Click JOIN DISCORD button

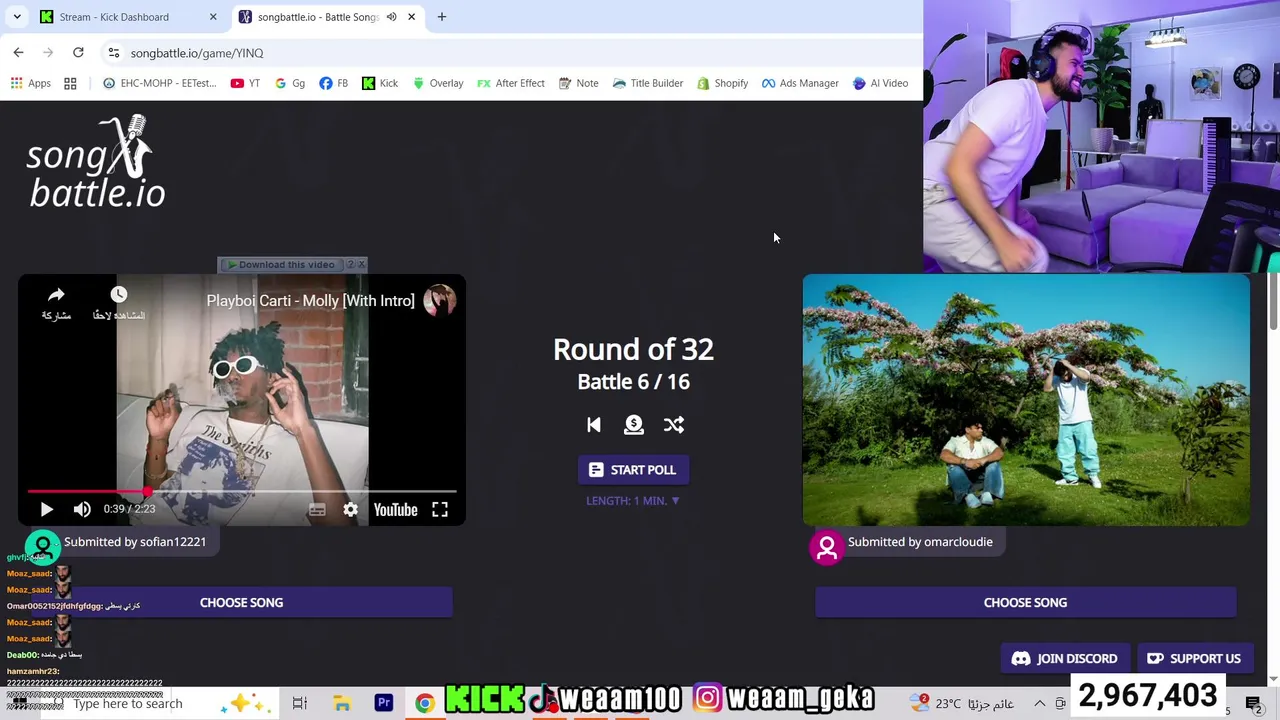1064,658
